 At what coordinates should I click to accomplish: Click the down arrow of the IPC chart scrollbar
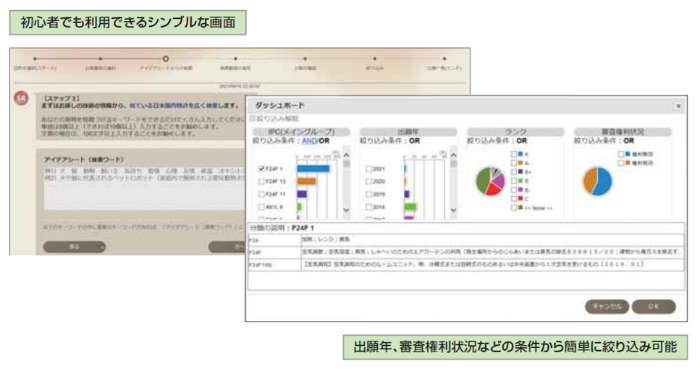click(346, 210)
